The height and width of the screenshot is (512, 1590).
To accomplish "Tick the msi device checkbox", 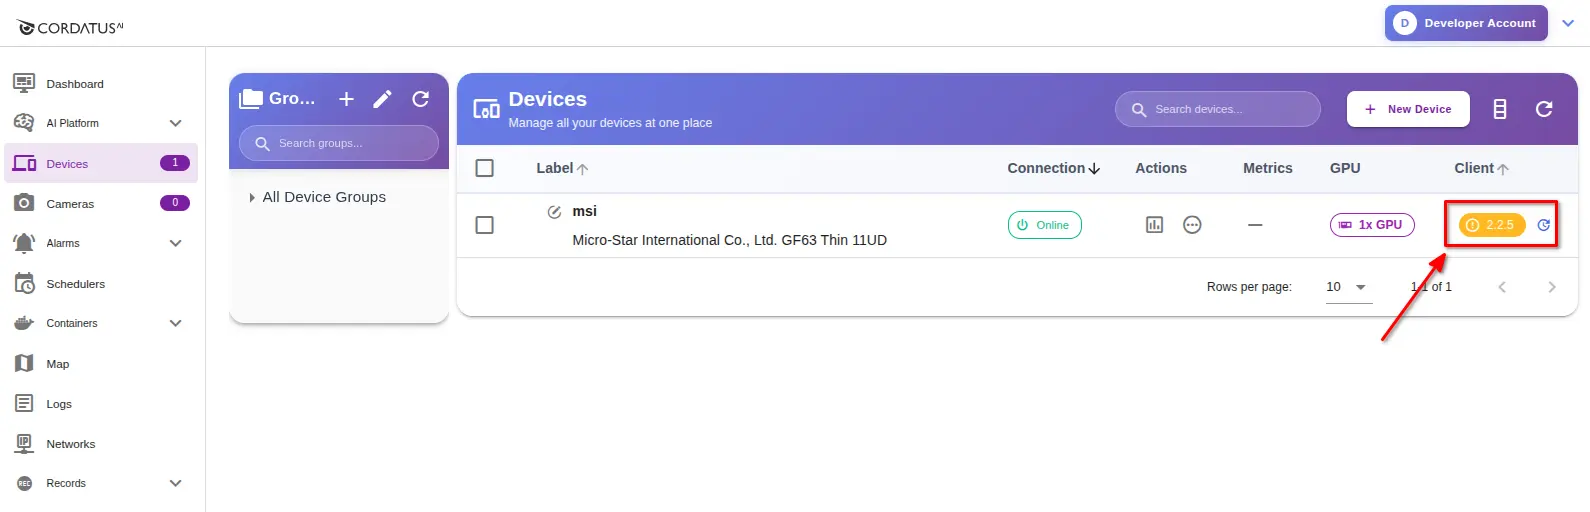I will click(x=485, y=225).
